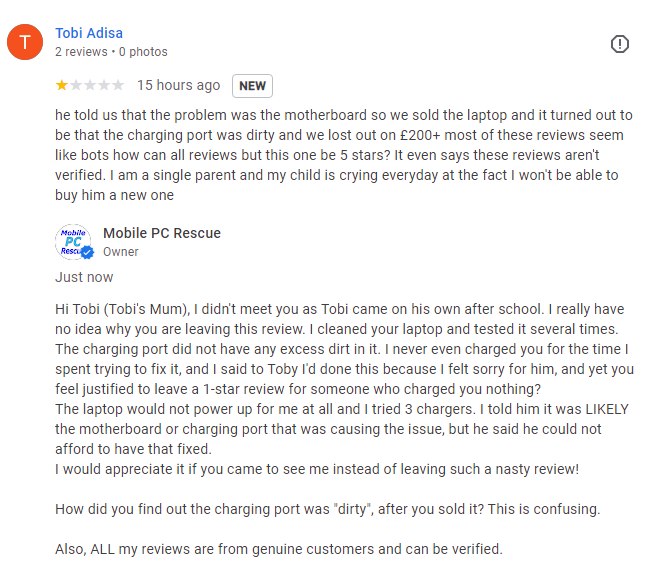Report this review via exclamation icon

coord(620,43)
